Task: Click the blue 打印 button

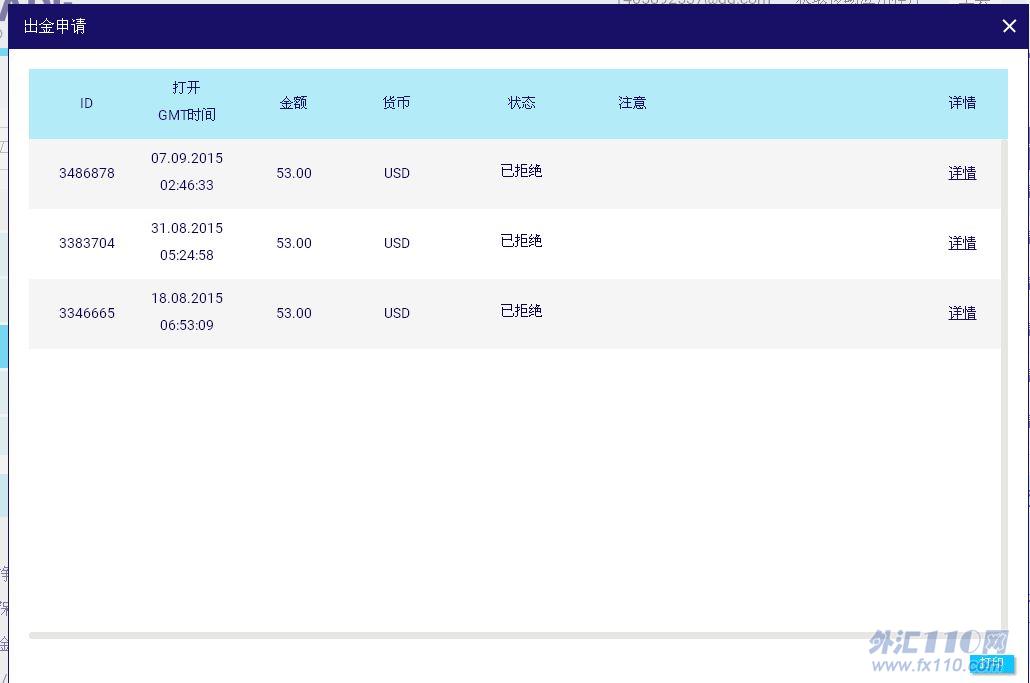Action: 991,664
